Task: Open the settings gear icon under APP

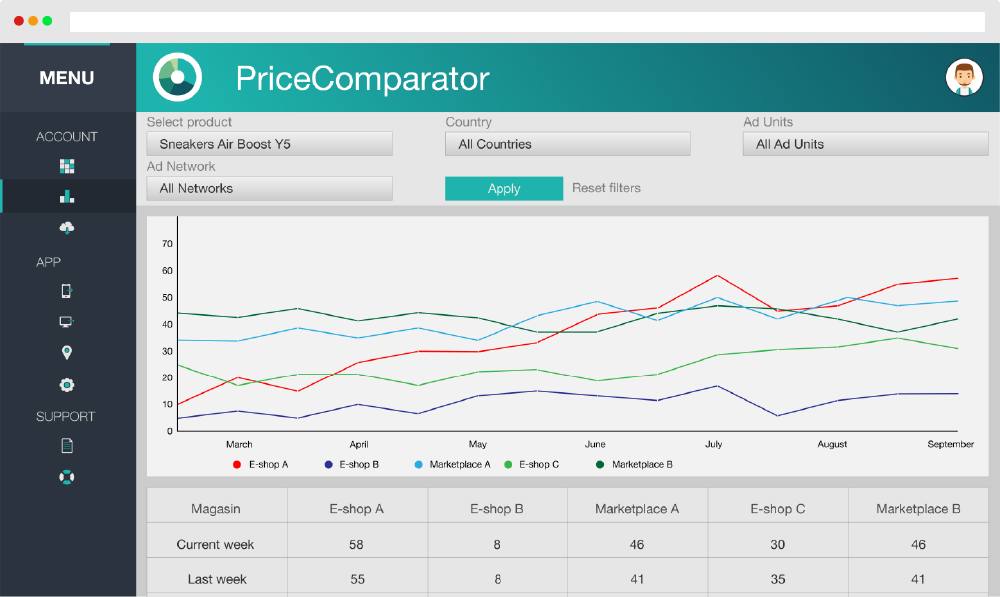Action: (x=66, y=384)
